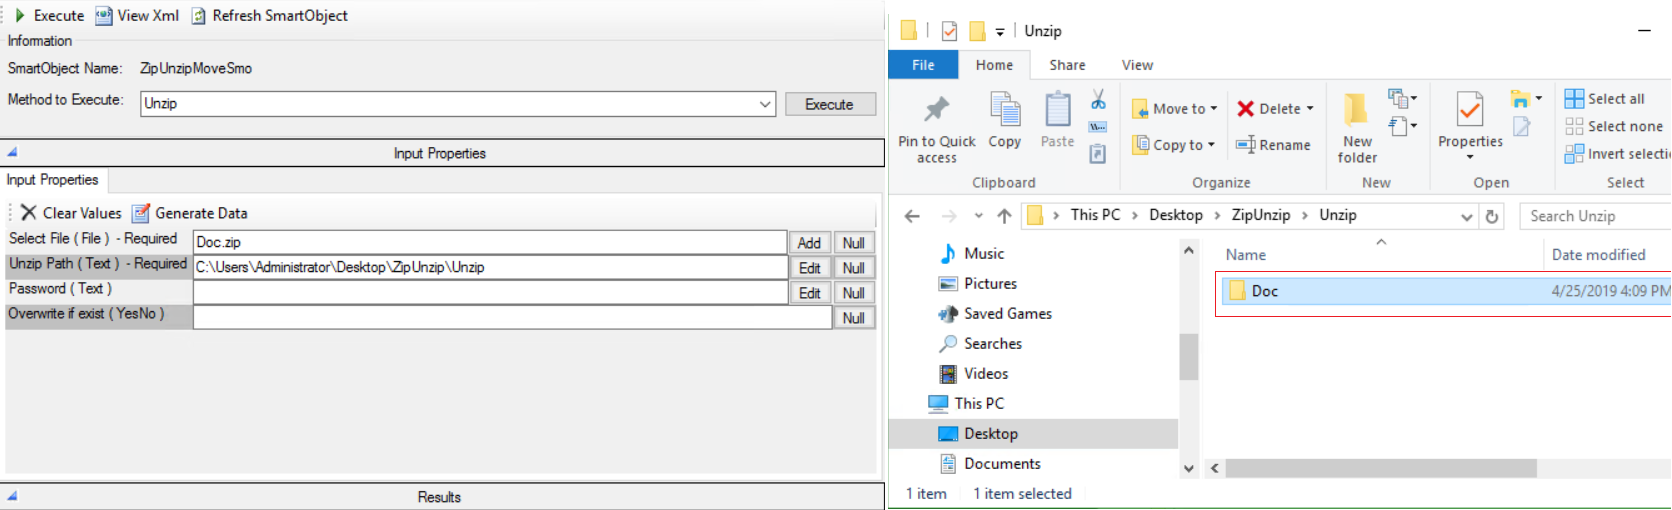Expand the Method to Execute dropdown
This screenshot has width=1672, height=510.
765,104
